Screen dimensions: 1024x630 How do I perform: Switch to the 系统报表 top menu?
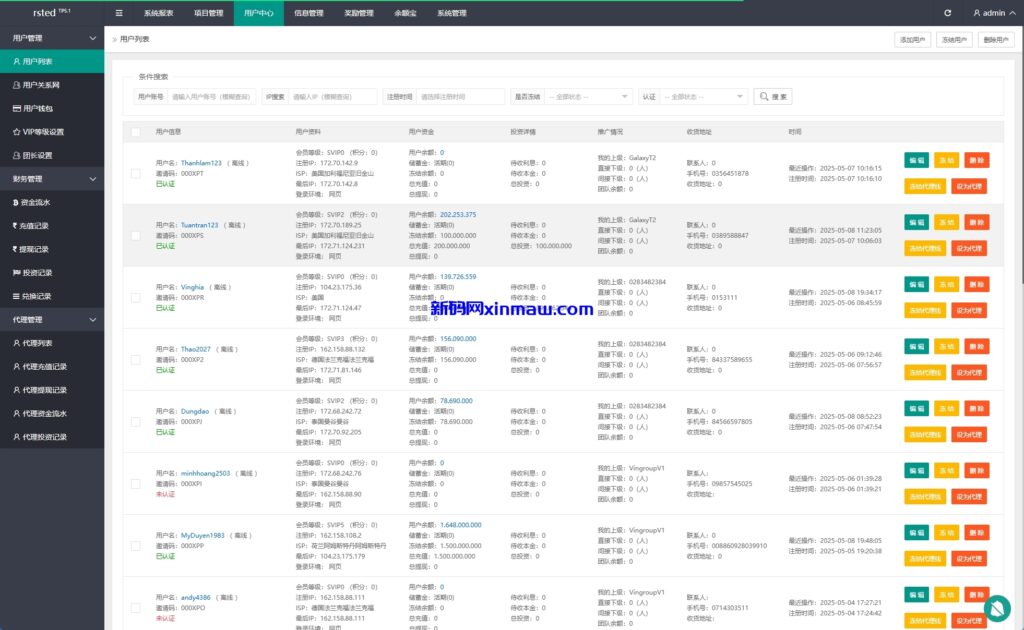[x=158, y=13]
